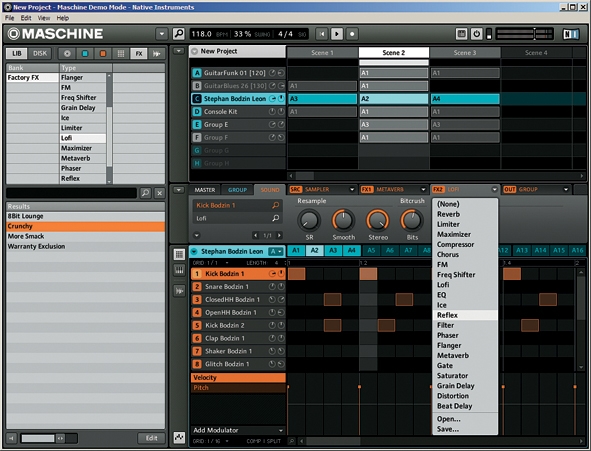Choose Reflex from the effect list menu
Image resolution: width=591 pixels, height=451 pixels.
[465, 315]
